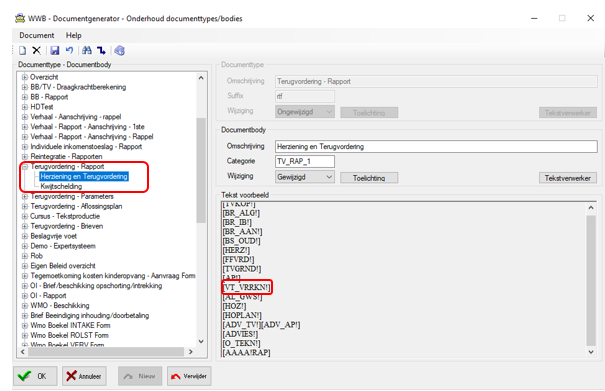Open the Documentbody Wijziging dropdown (Gewijzigd)
This screenshot has height=391, width=605.
(305, 177)
